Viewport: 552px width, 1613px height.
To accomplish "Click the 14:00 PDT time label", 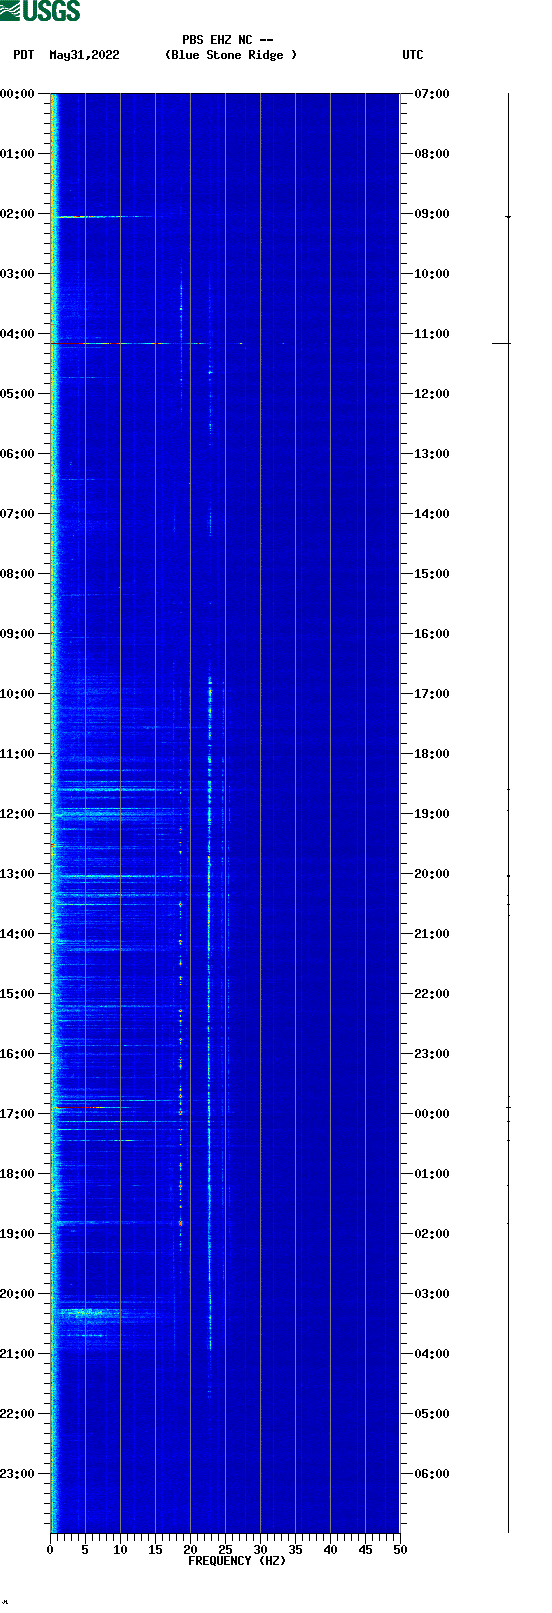I will pos(17,934).
